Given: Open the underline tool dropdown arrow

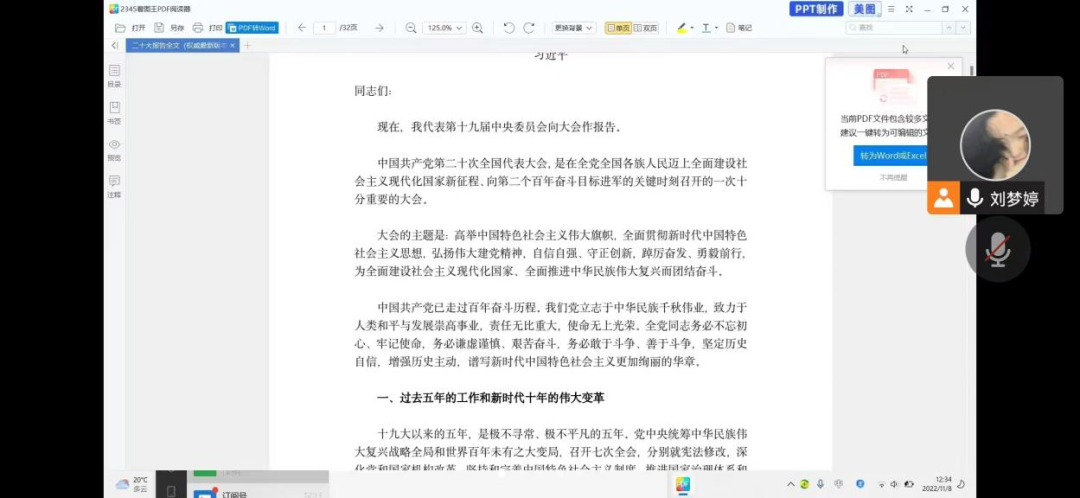Looking at the screenshot, I should (x=716, y=28).
